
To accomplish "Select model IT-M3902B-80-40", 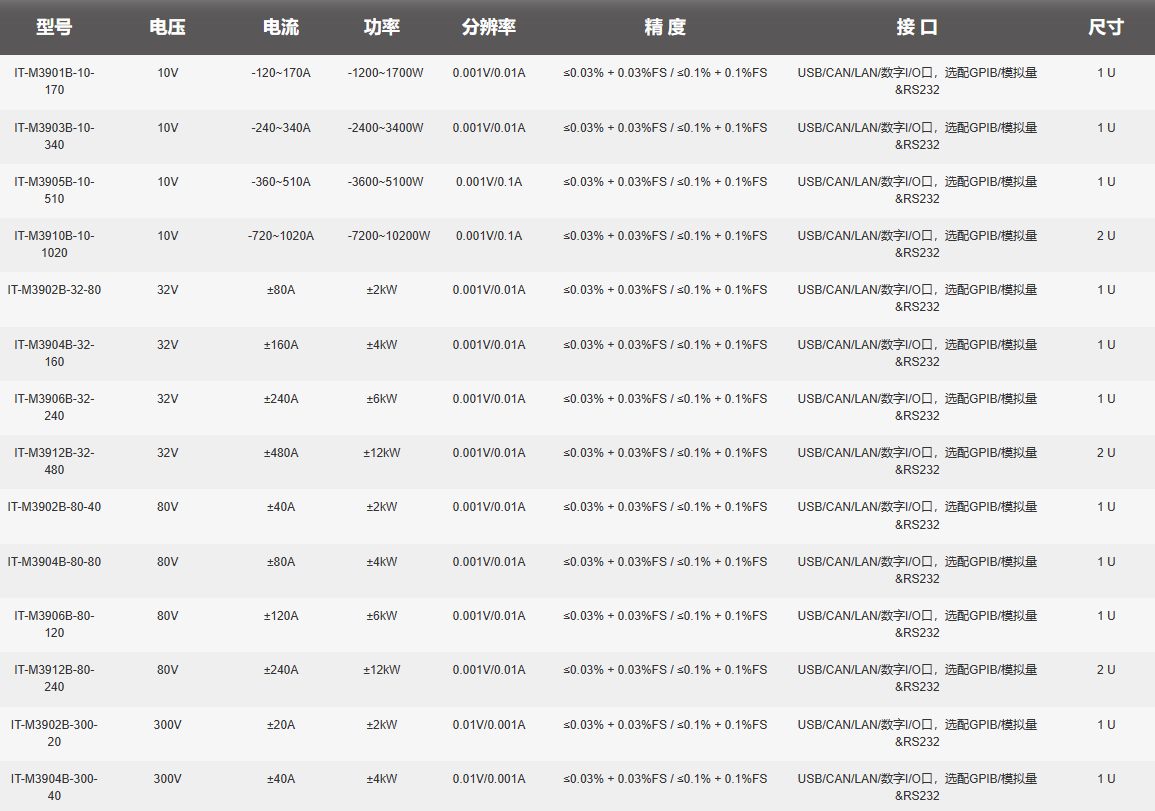I will (55, 507).
